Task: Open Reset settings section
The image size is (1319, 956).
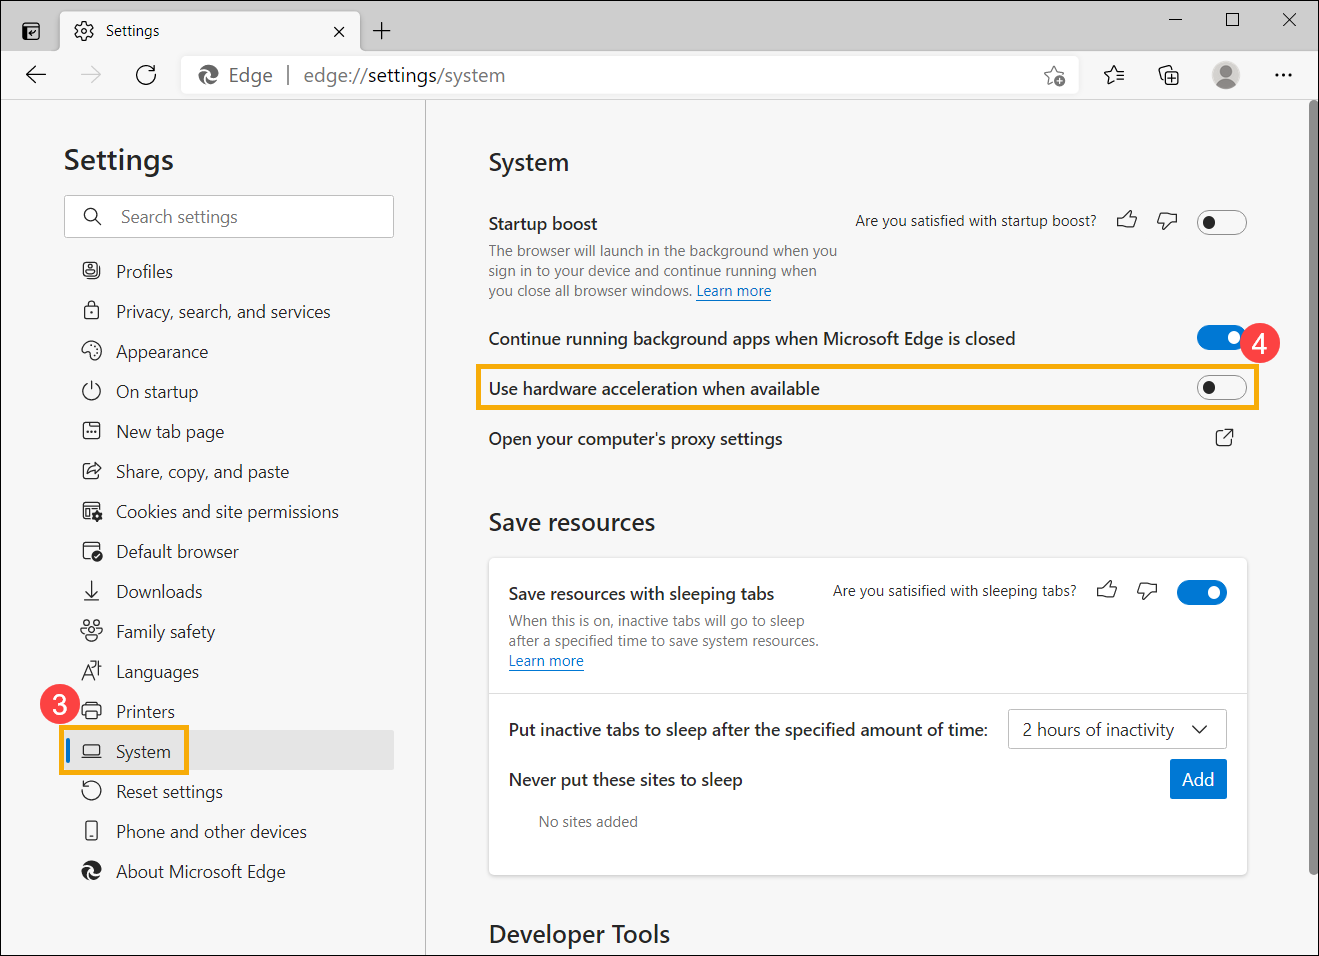Action: (x=169, y=791)
